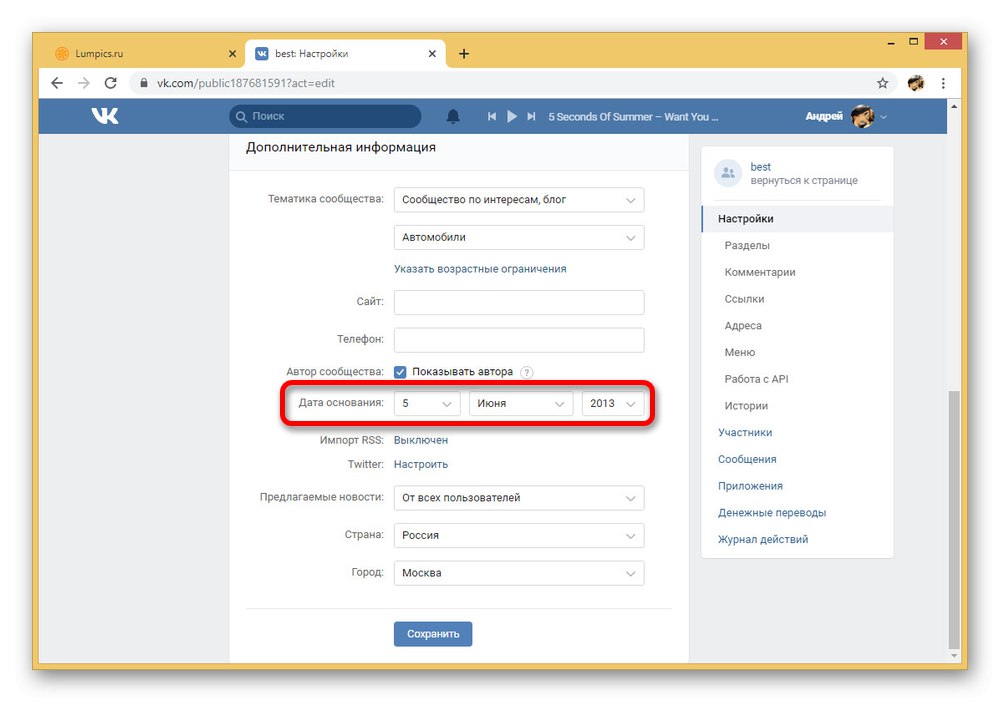Open the country dropdown Россия

(x=519, y=536)
